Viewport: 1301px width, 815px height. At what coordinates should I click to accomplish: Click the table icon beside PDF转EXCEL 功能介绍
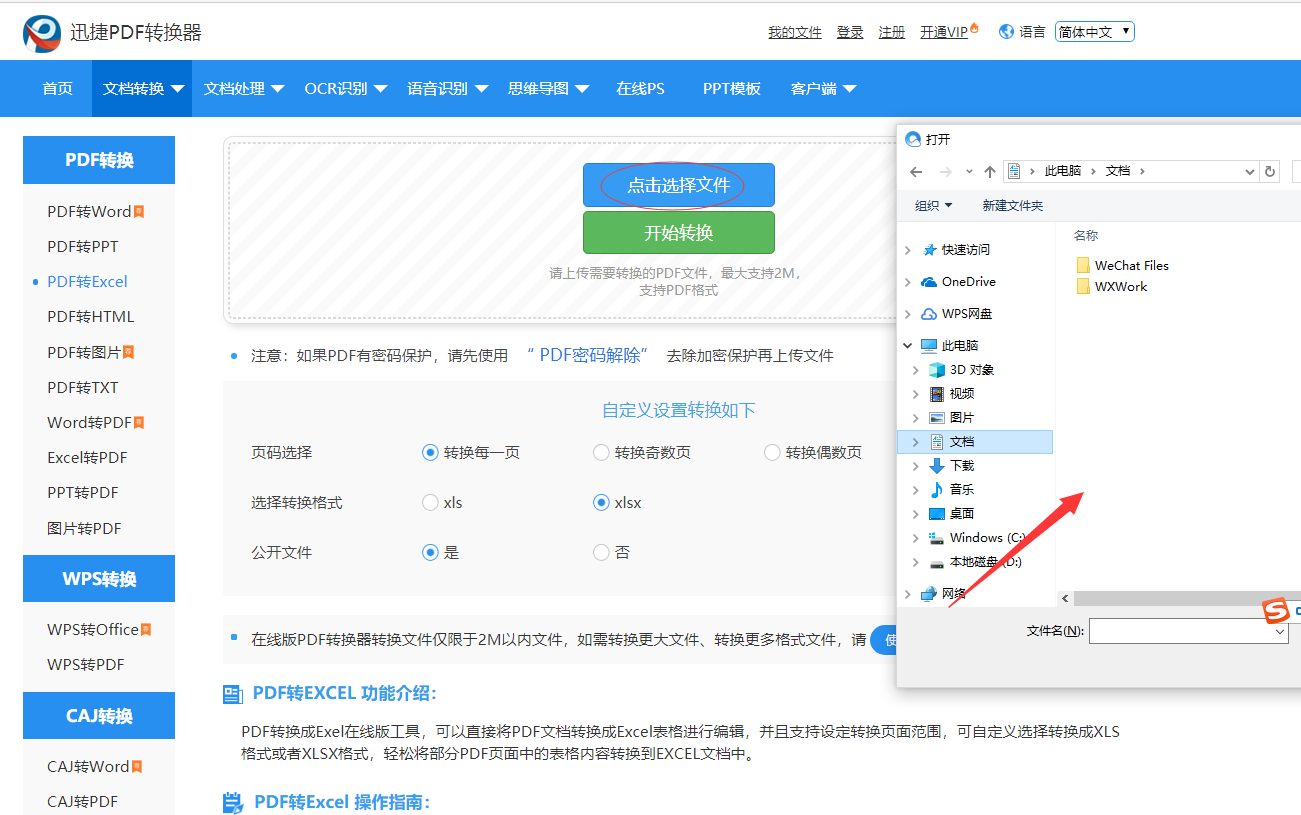232,694
